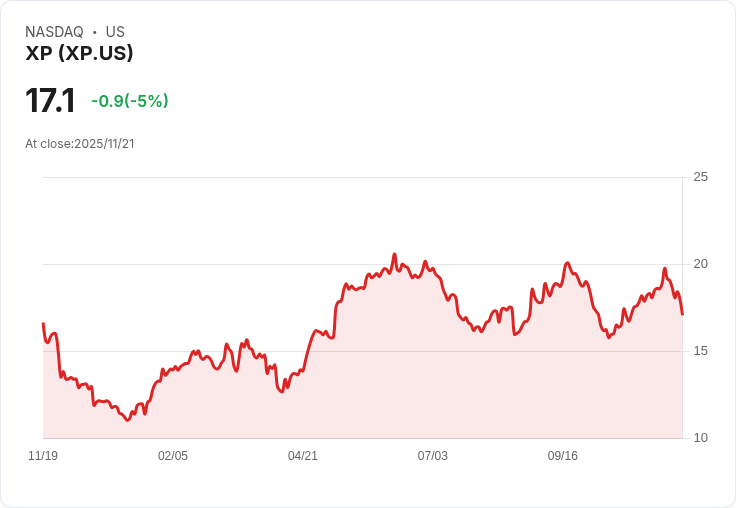Click the 25 y-axis label
736x508 pixels.
pyautogui.click(x=701, y=177)
